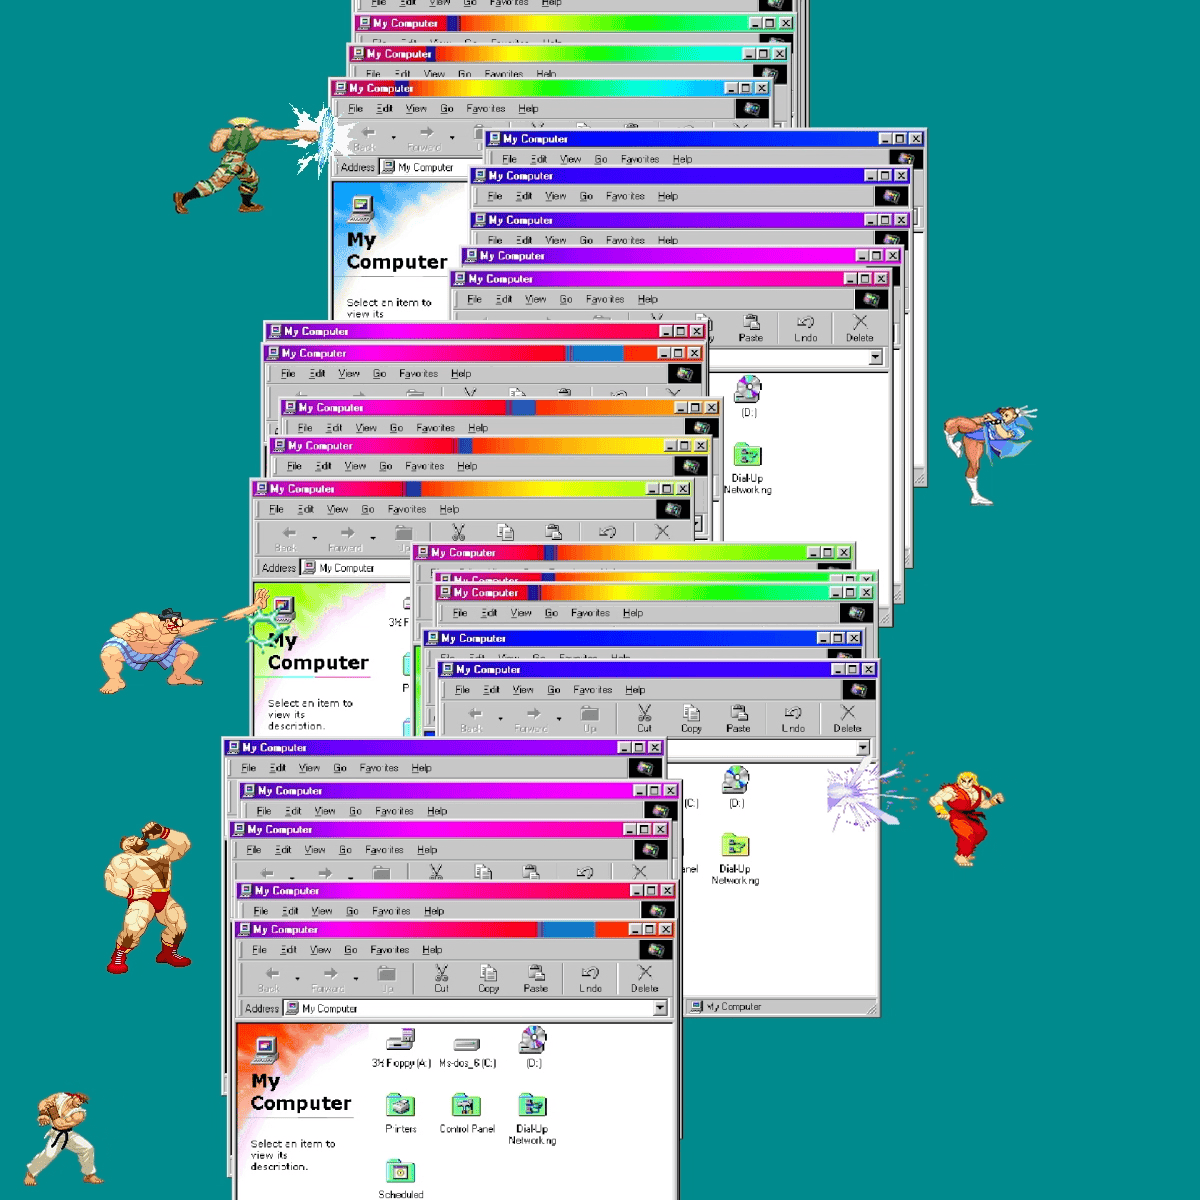Click status bar My Computer text in Ken's window
Image resolution: width=1200 pixels, height=1200 pixels.
pos(734,1007)
